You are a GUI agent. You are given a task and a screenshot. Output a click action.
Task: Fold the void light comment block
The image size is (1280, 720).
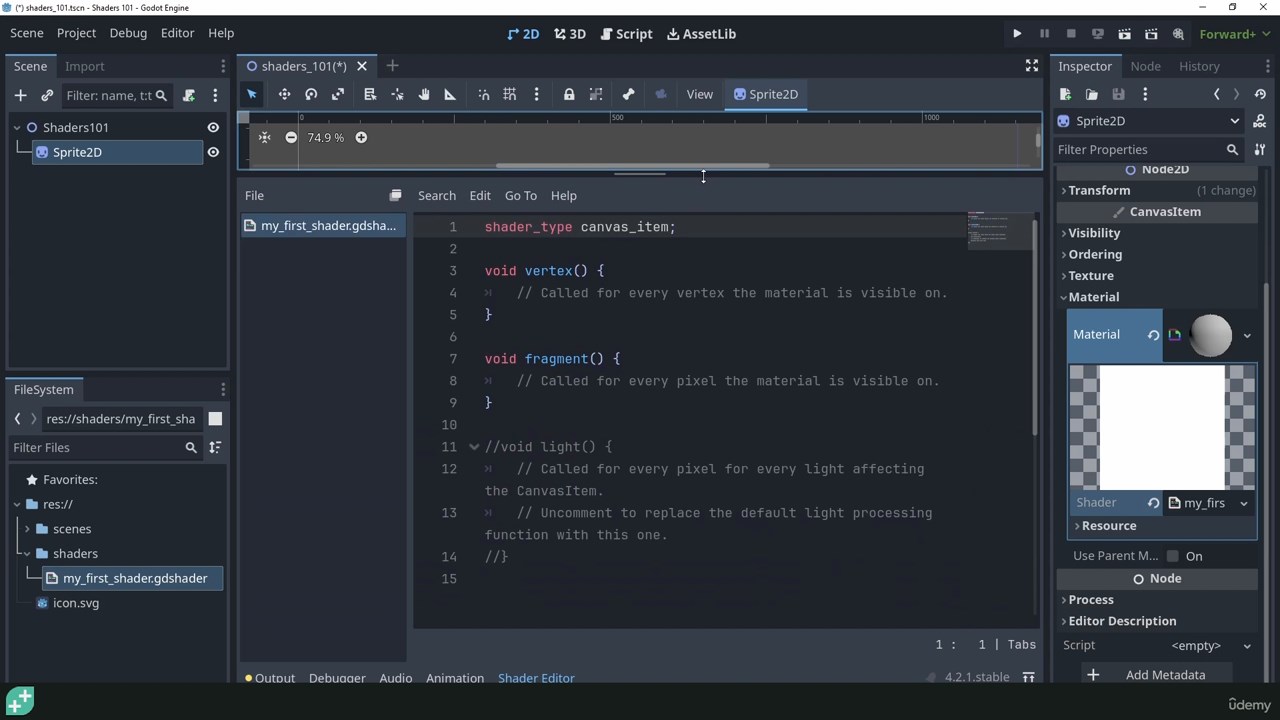point(474,447)
